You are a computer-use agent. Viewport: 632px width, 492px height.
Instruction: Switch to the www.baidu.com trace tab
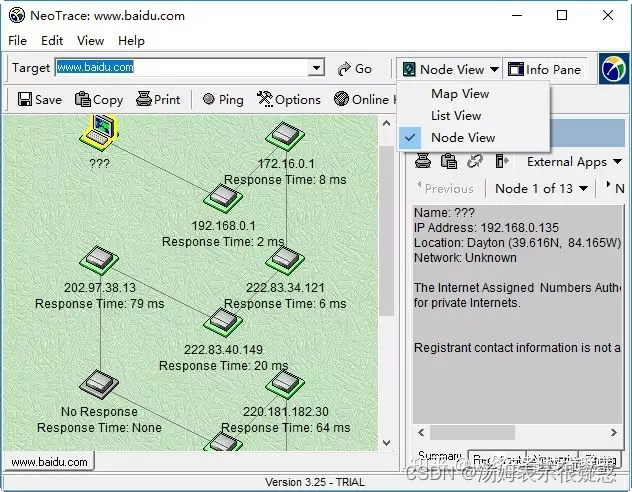pyautogui.click(x=49, y=461)
